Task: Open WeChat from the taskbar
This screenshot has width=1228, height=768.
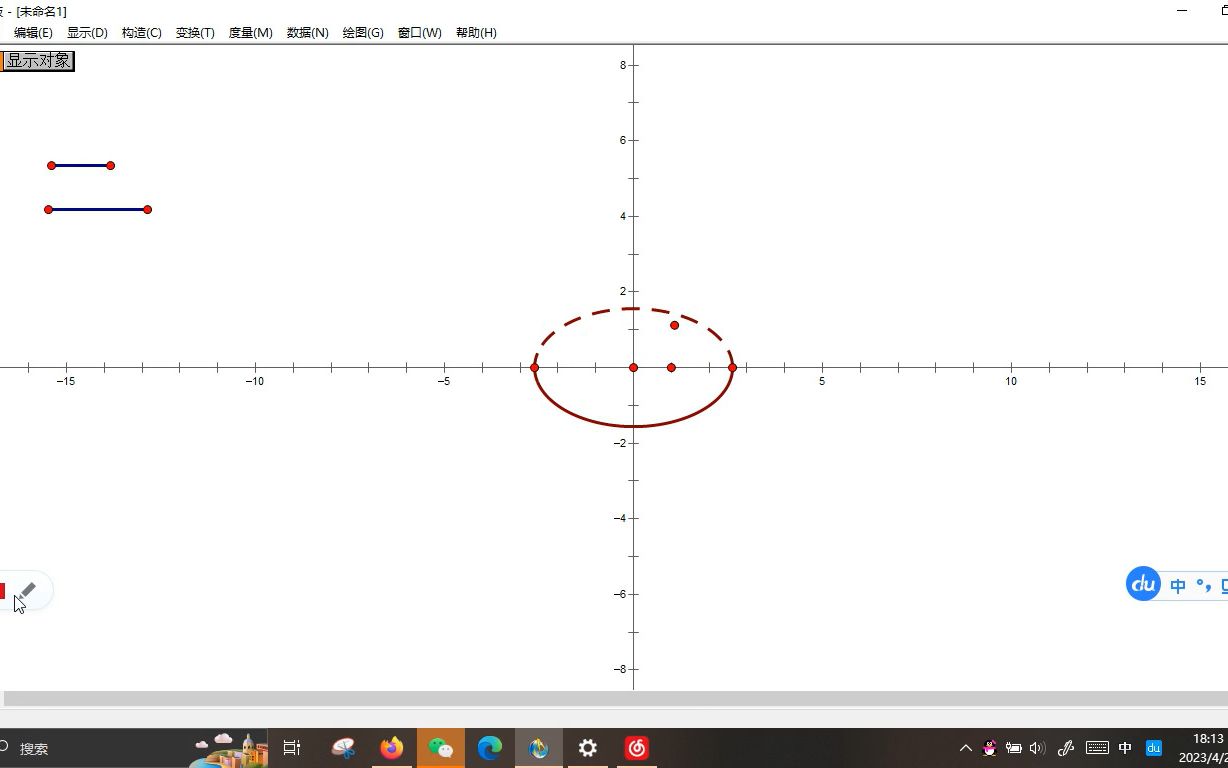Action: (441, 748)
